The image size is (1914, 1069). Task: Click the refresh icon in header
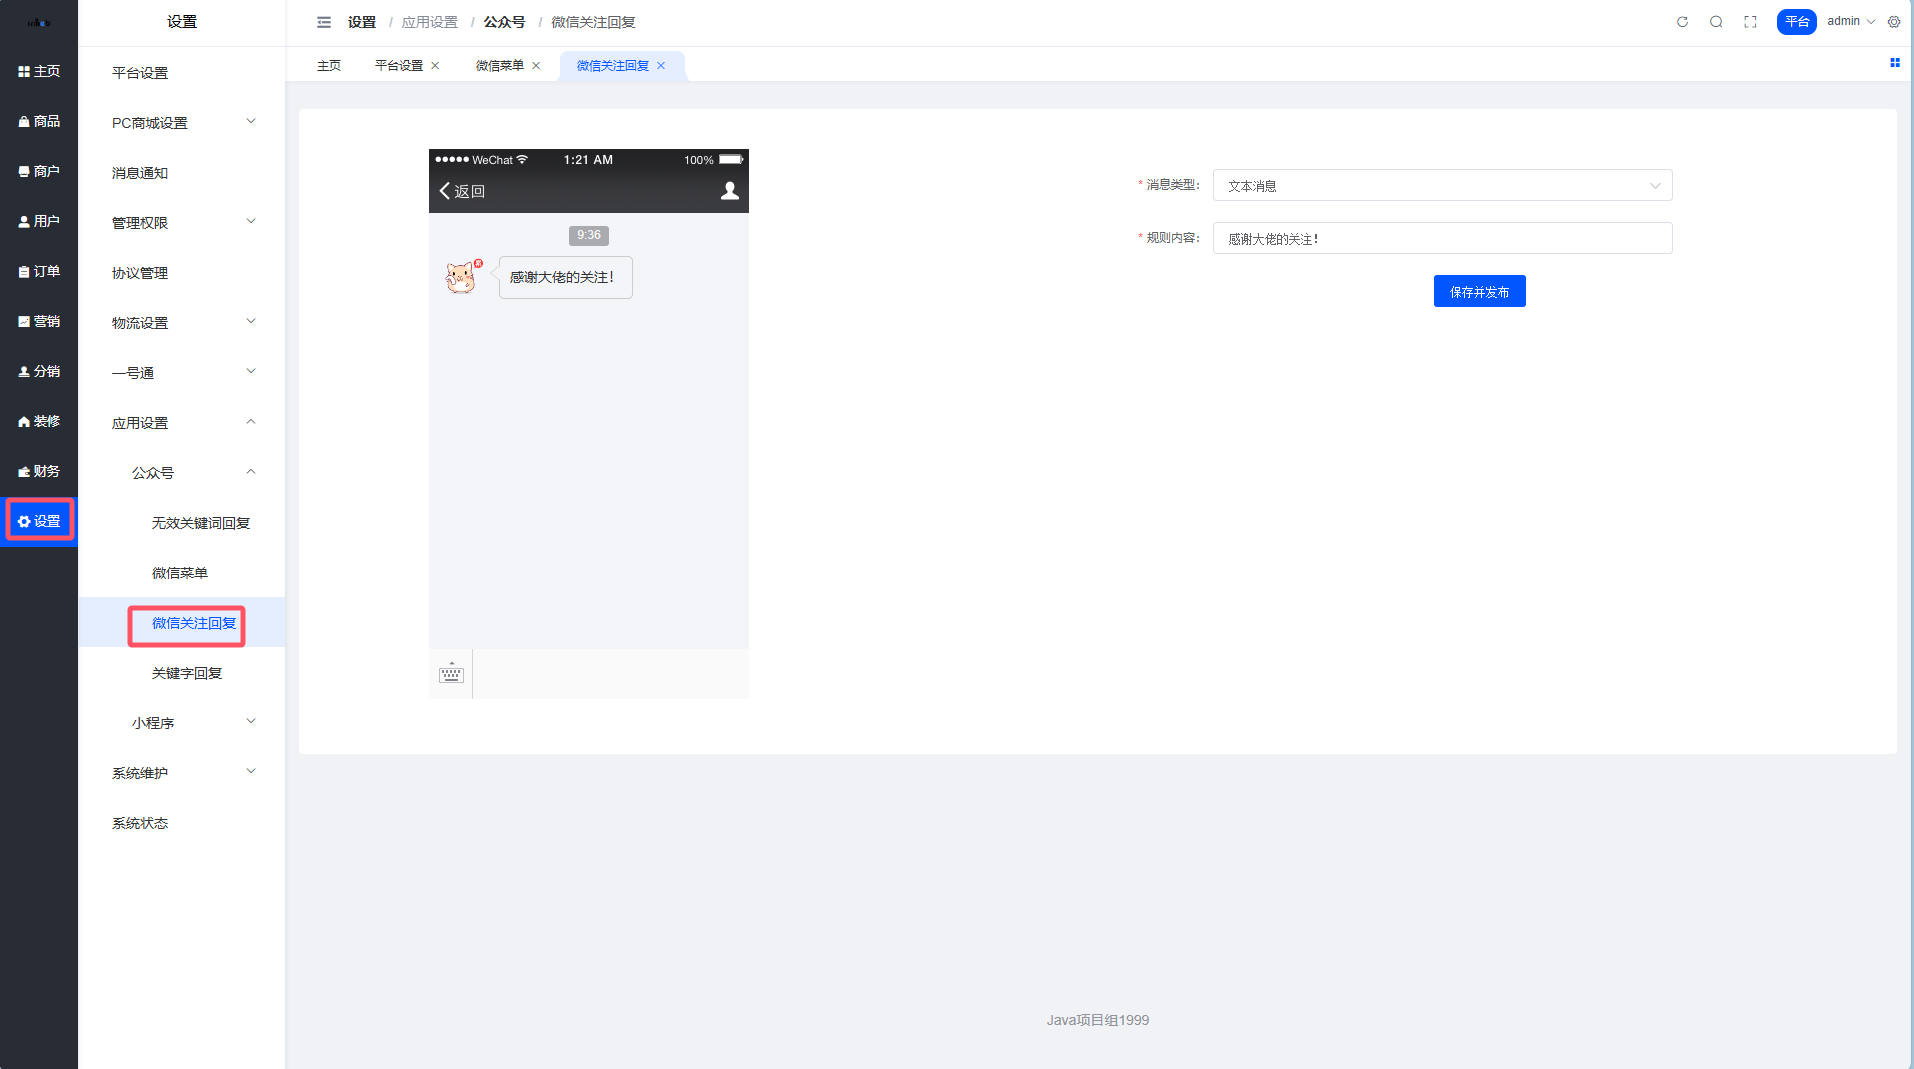coord(1682,22)
